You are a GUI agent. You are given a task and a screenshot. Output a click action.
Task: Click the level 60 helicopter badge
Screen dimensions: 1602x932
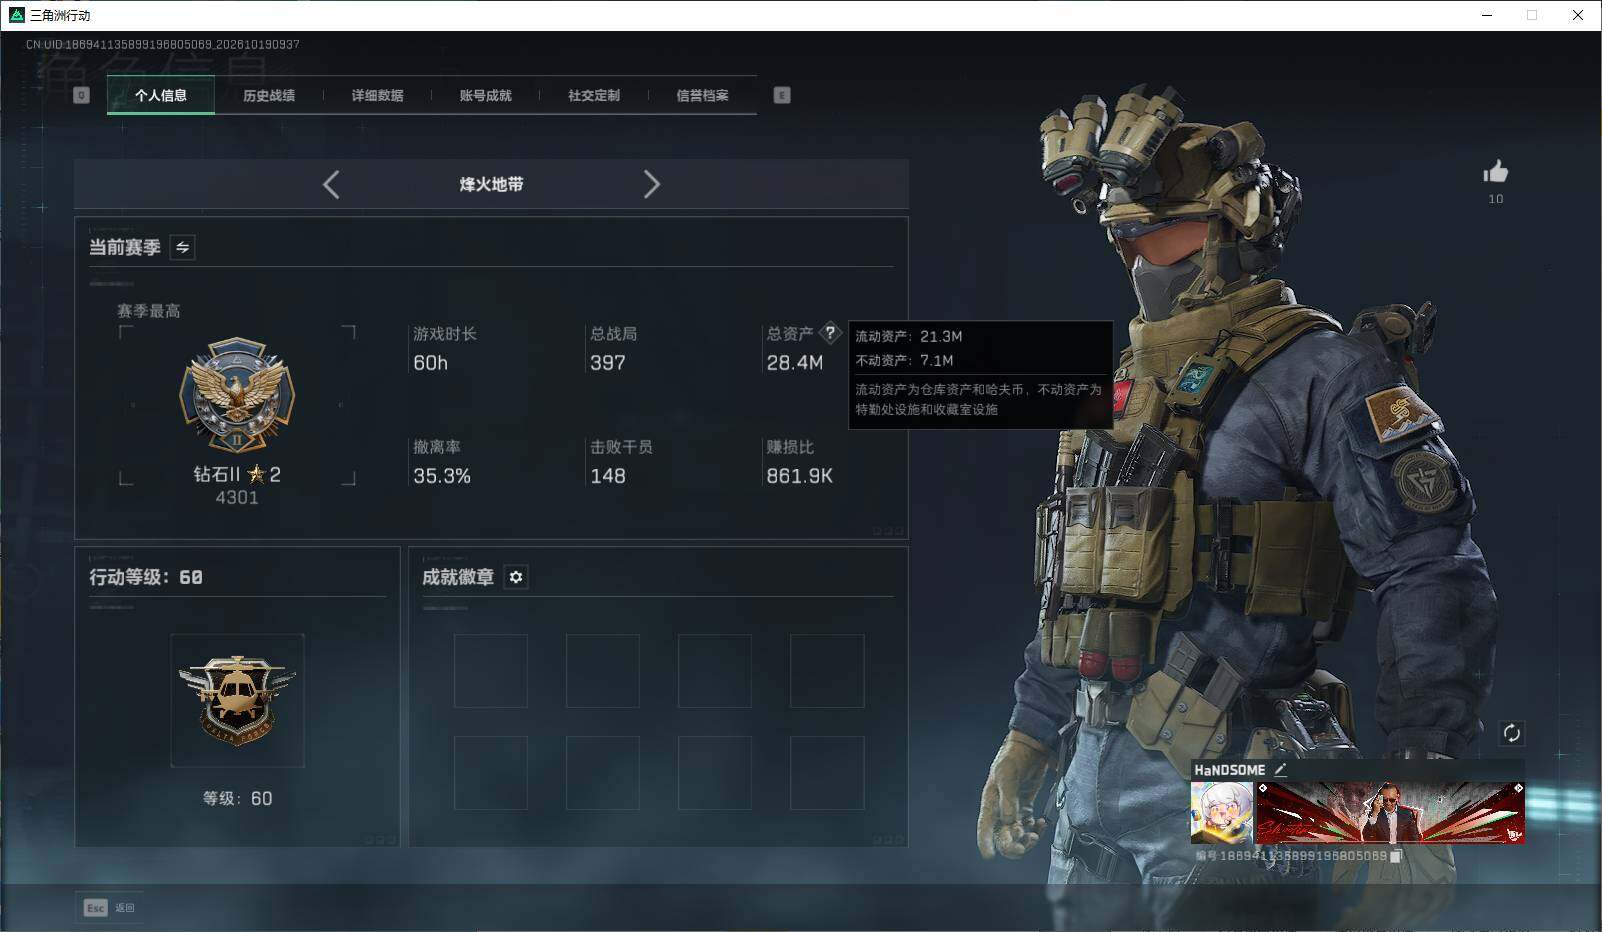pos(237,700)
